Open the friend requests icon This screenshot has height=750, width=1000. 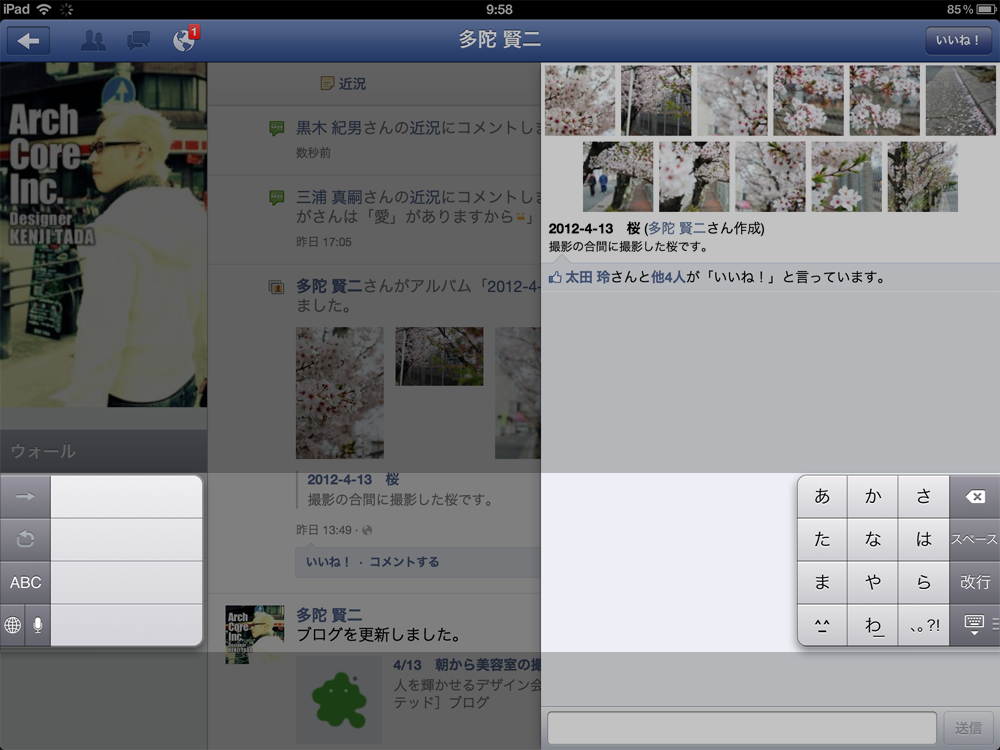point(93,41)
